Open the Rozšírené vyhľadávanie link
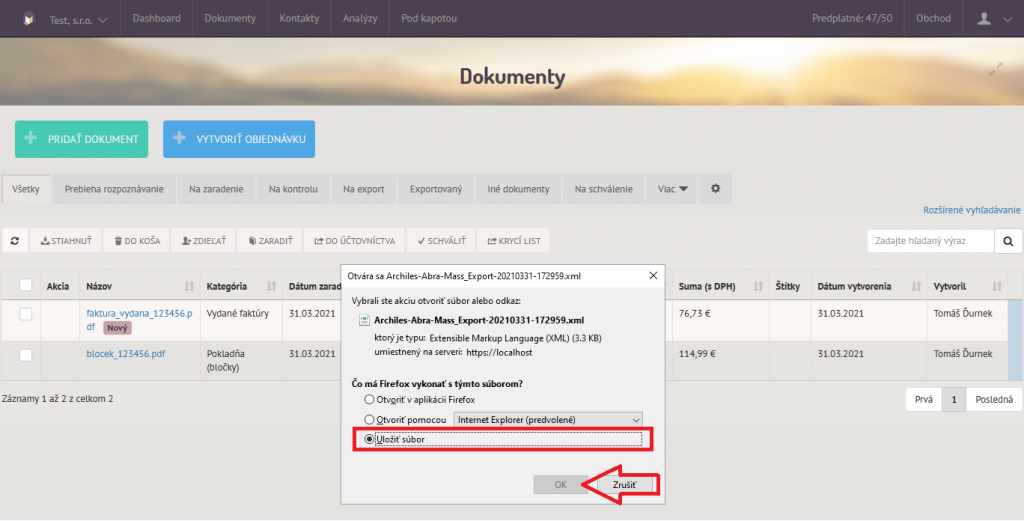This screenshot has height=521, width=1024. (971, 210)
